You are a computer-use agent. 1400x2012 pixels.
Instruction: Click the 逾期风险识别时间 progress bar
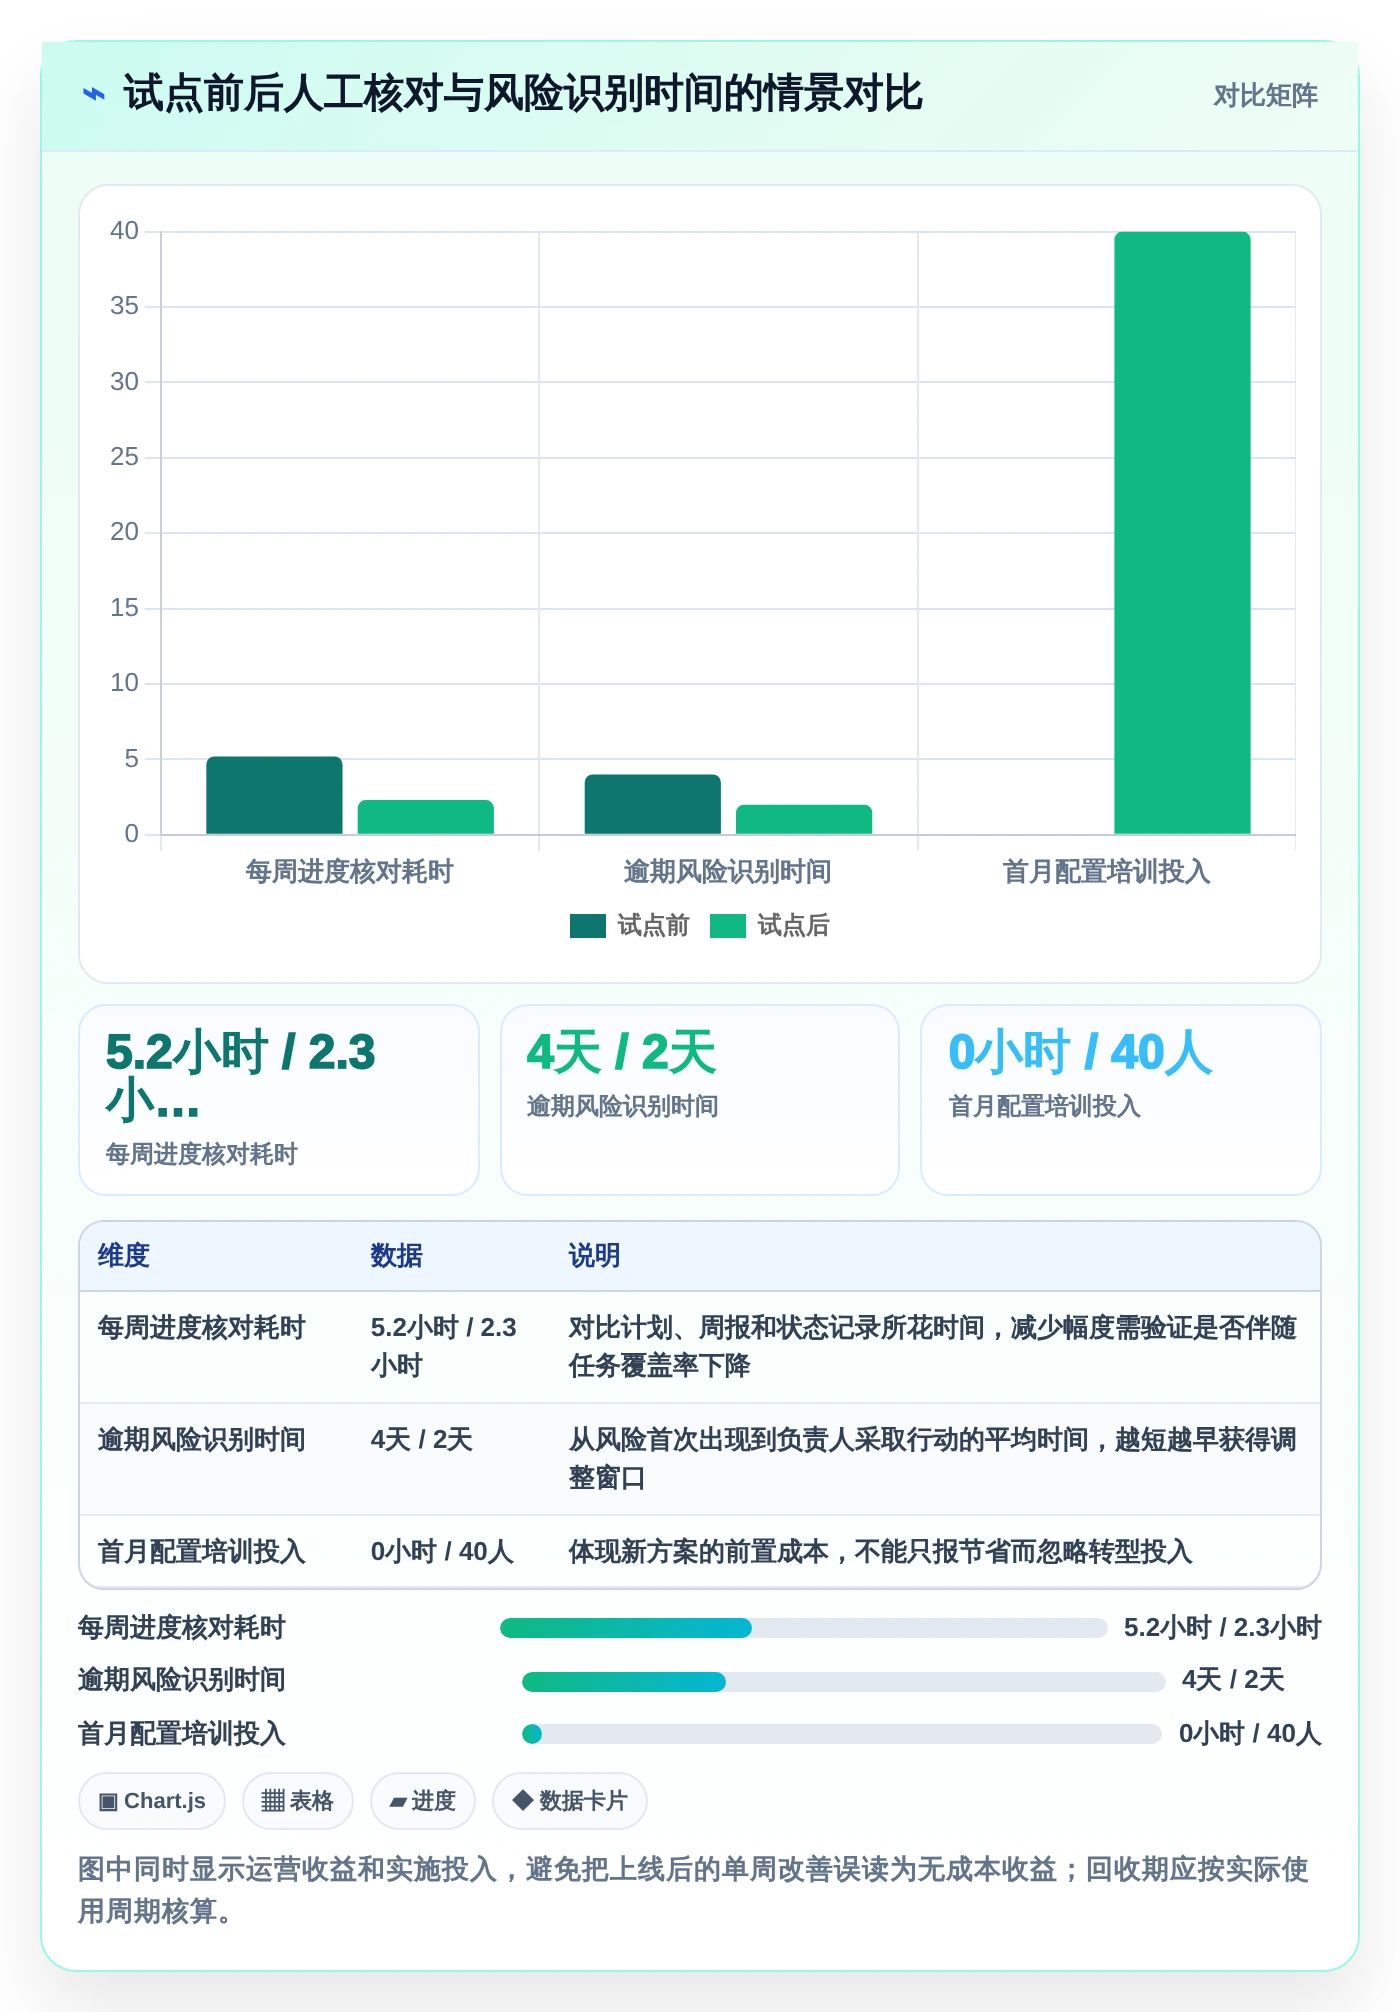(843, 1682)
